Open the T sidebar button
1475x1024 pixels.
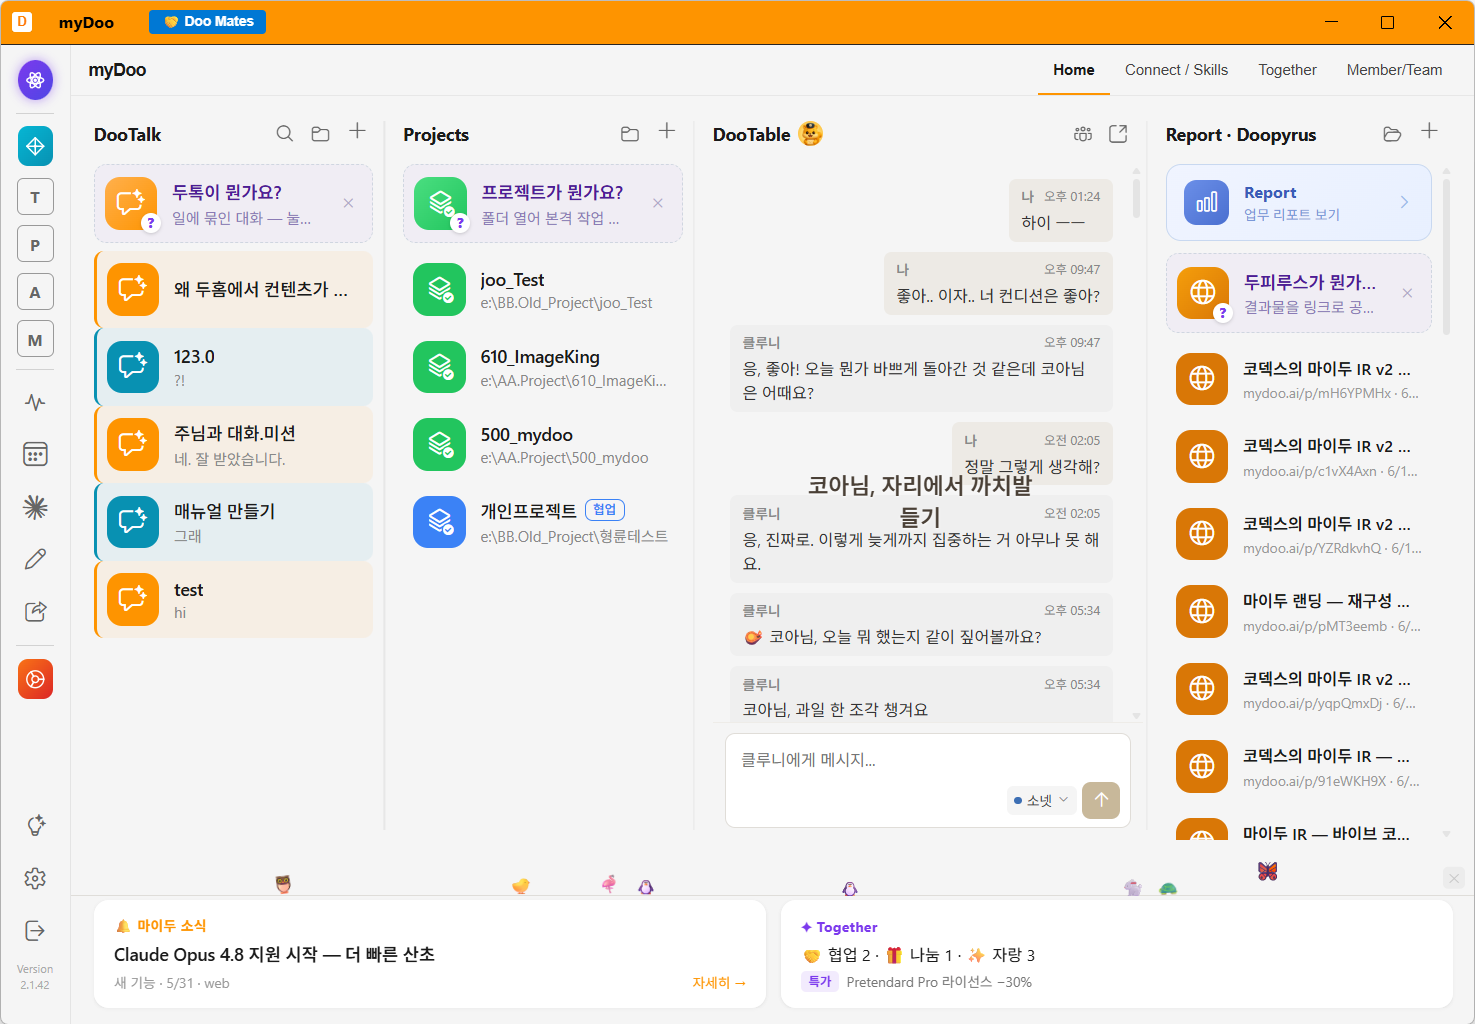[35, 197]
